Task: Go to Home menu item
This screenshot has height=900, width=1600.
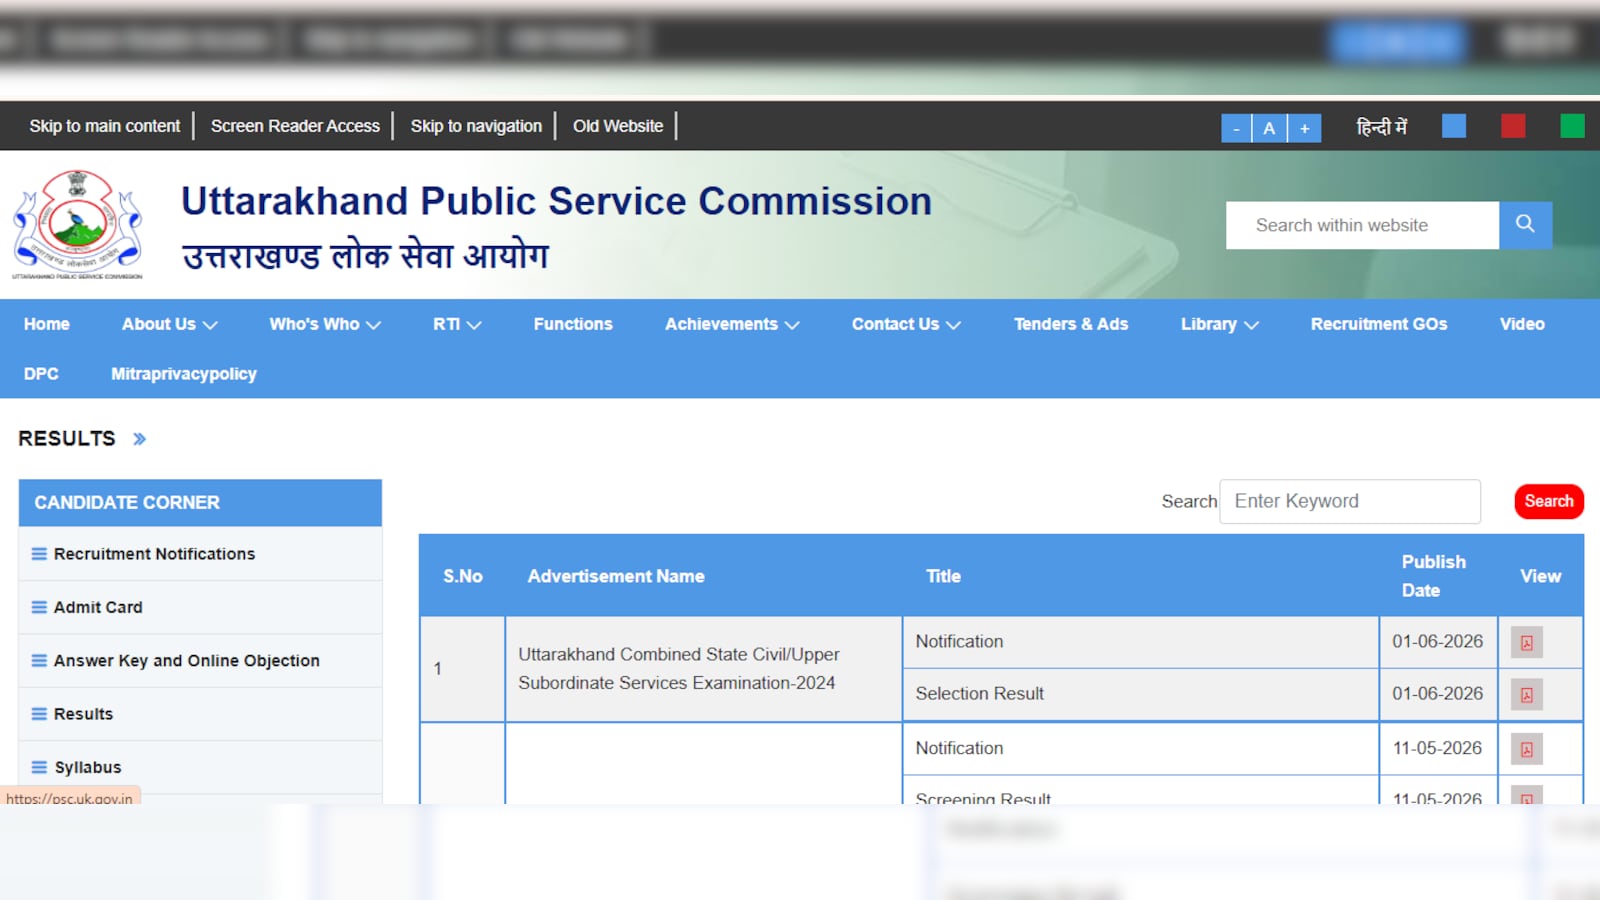Action: (x=47, y=324)
